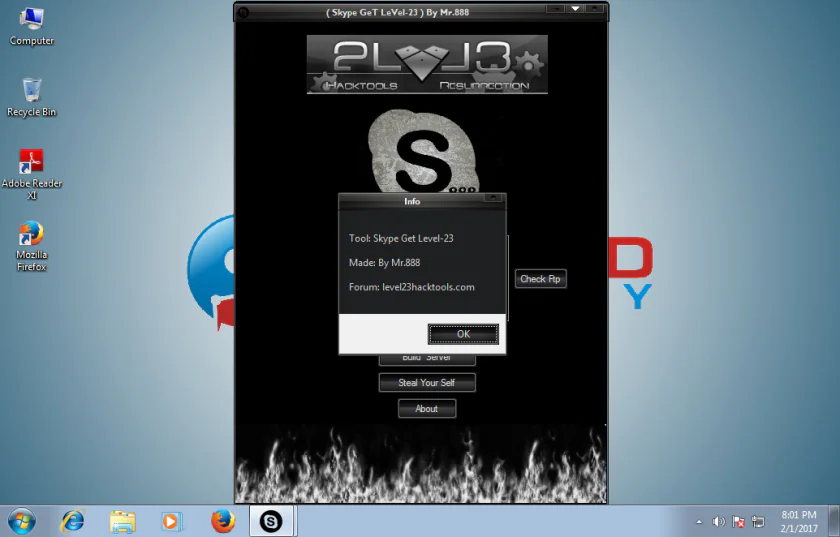Screen dimensions: 840x537
Task: Click the 'Tool: Skype Get Level-23' text
Action: (401, 238)
